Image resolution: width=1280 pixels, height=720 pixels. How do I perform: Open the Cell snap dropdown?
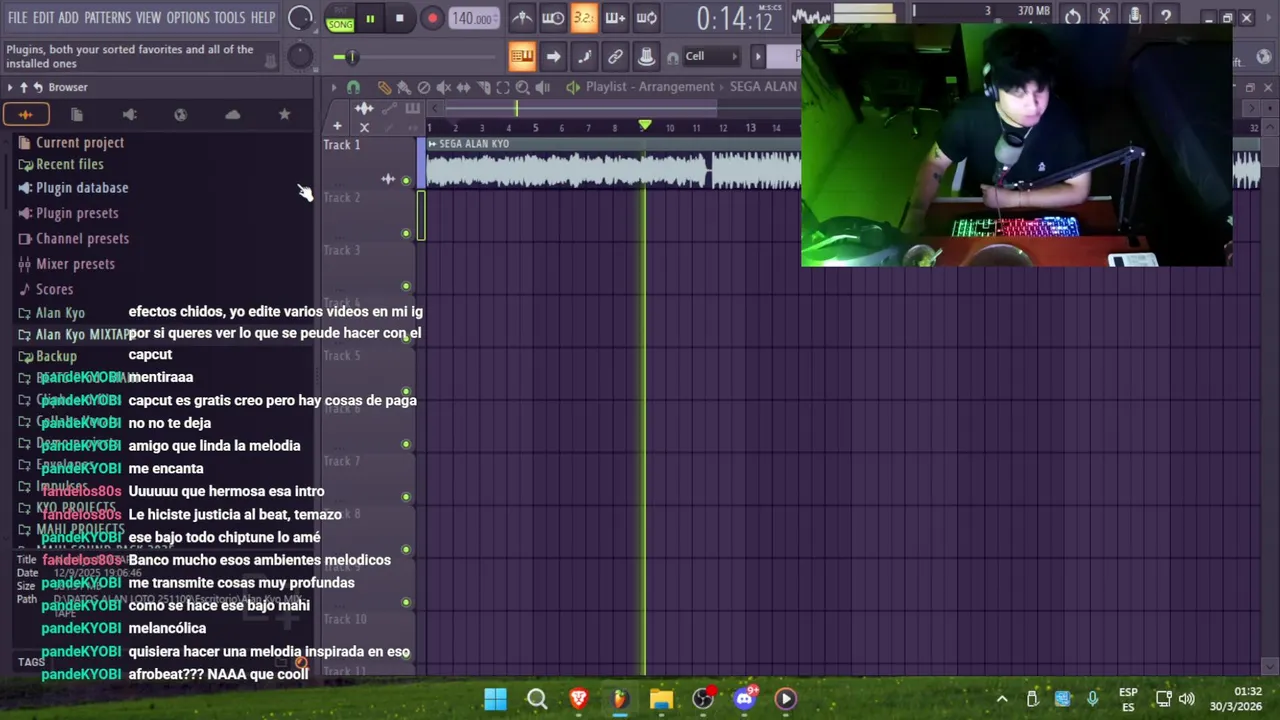pyautogui.click(x=712, y=56)
